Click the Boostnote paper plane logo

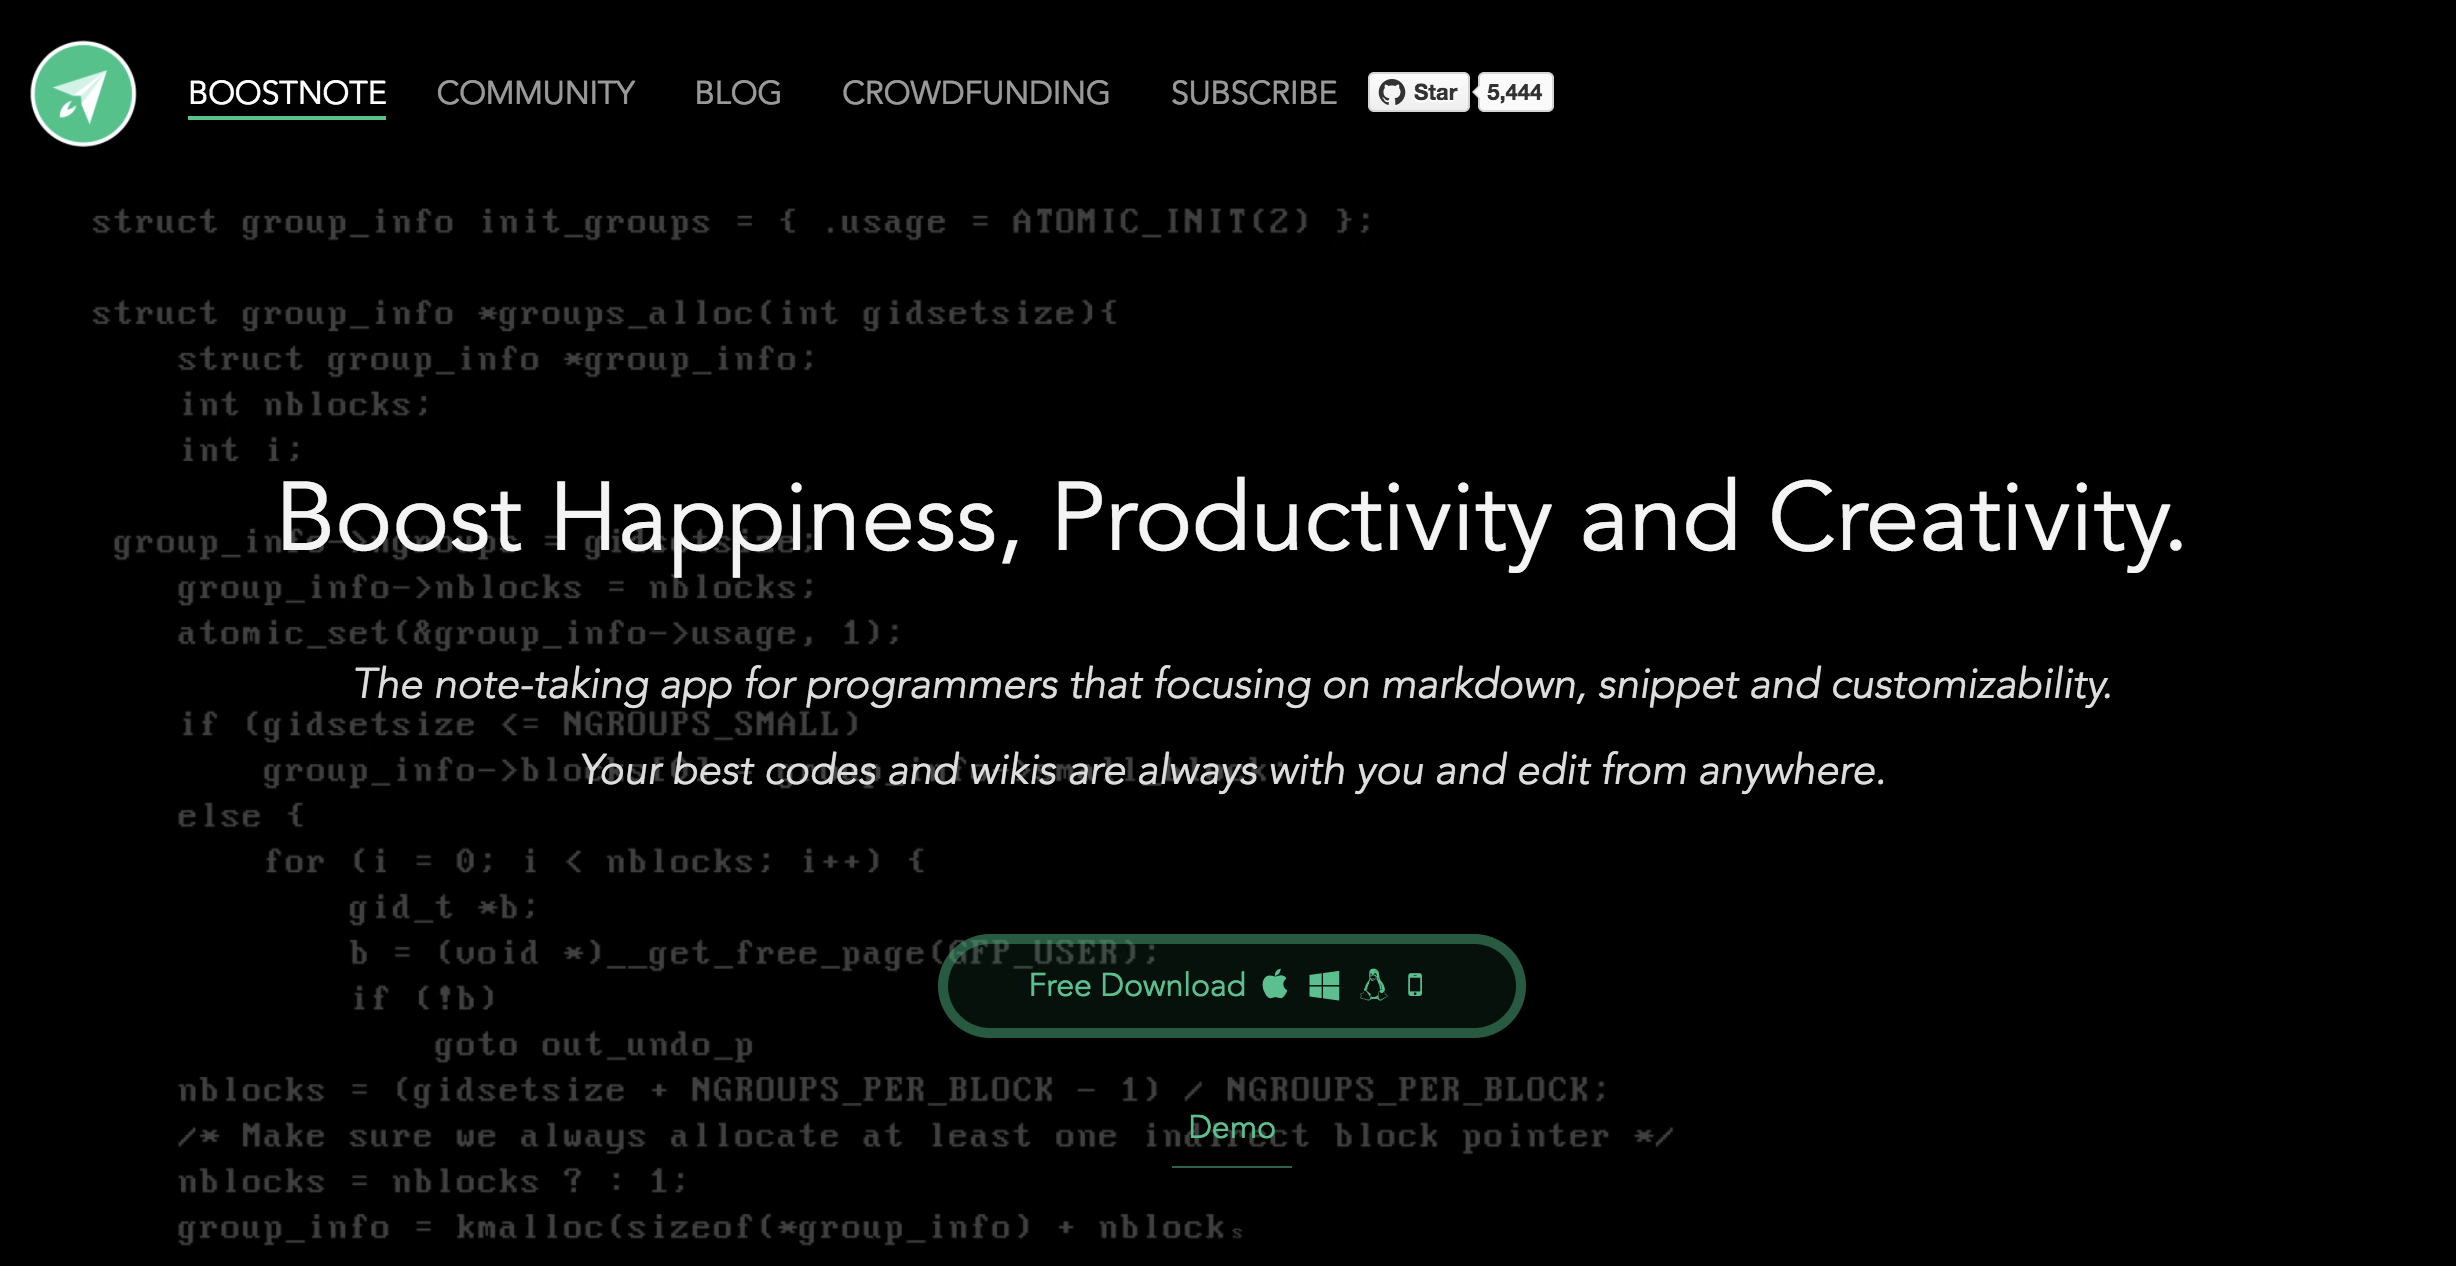tap(83, 94)
